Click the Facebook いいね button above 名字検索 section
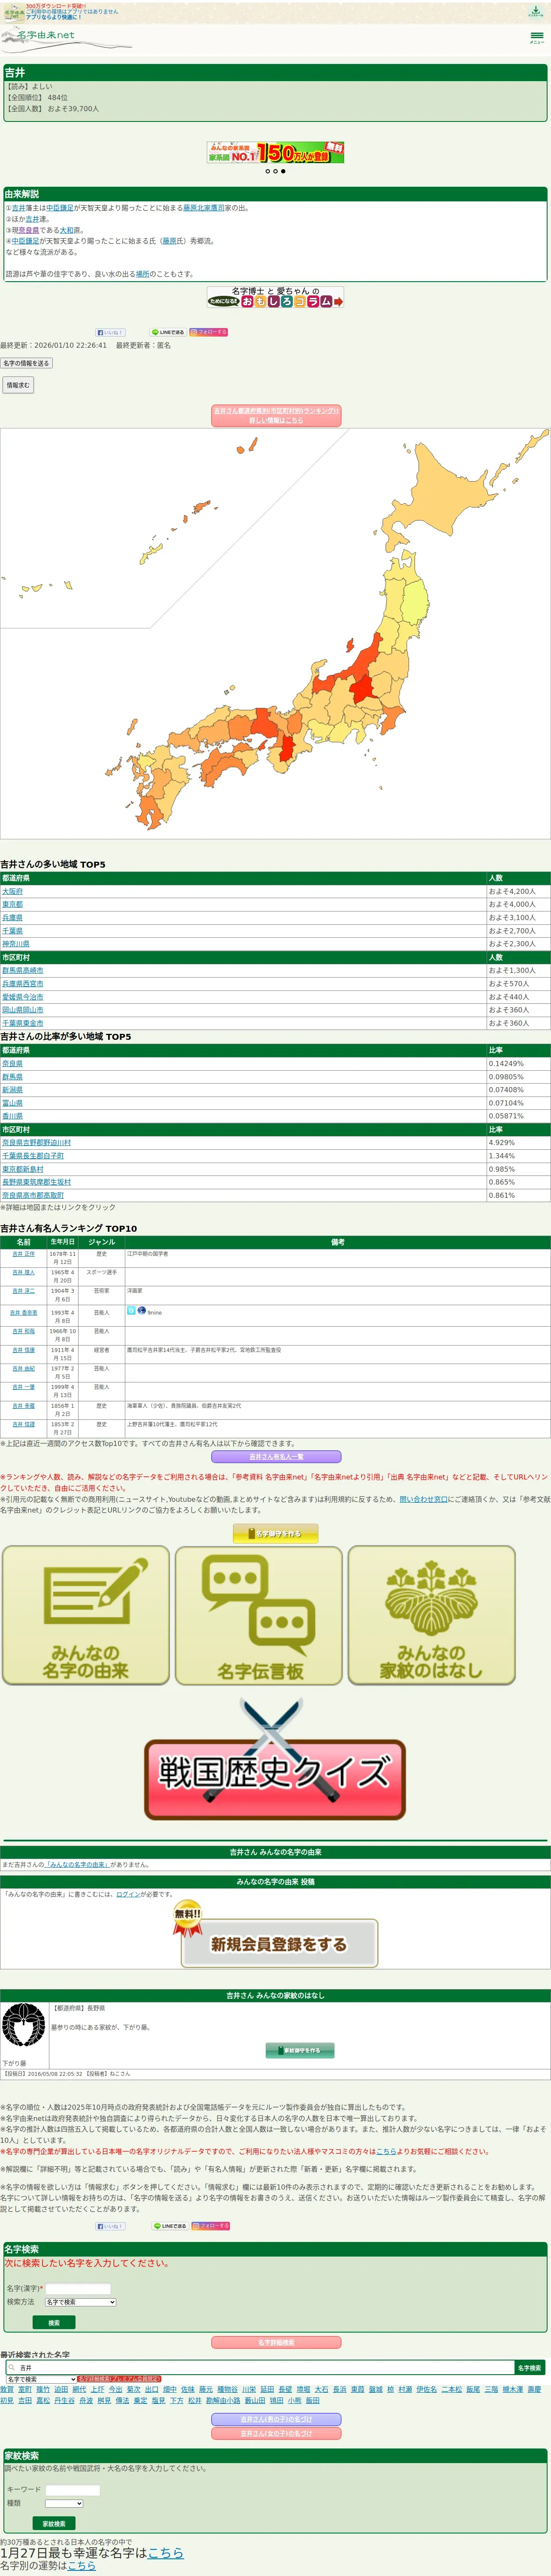 coord(110,2226)
